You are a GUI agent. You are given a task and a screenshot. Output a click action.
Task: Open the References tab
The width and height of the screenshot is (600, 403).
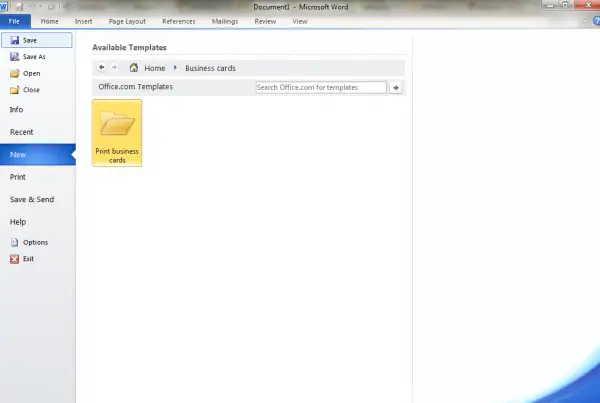[179, 21]
